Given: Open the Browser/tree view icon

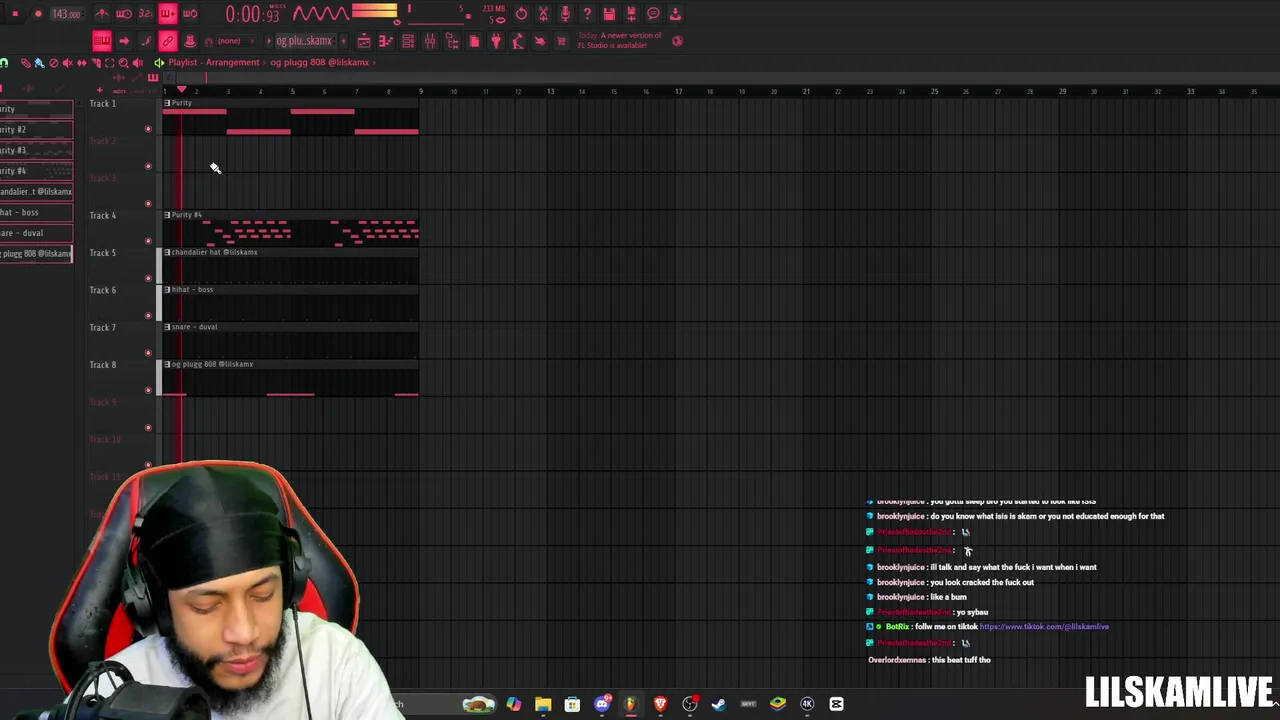Looking at the screenshot, I should (x=452, y=41).
